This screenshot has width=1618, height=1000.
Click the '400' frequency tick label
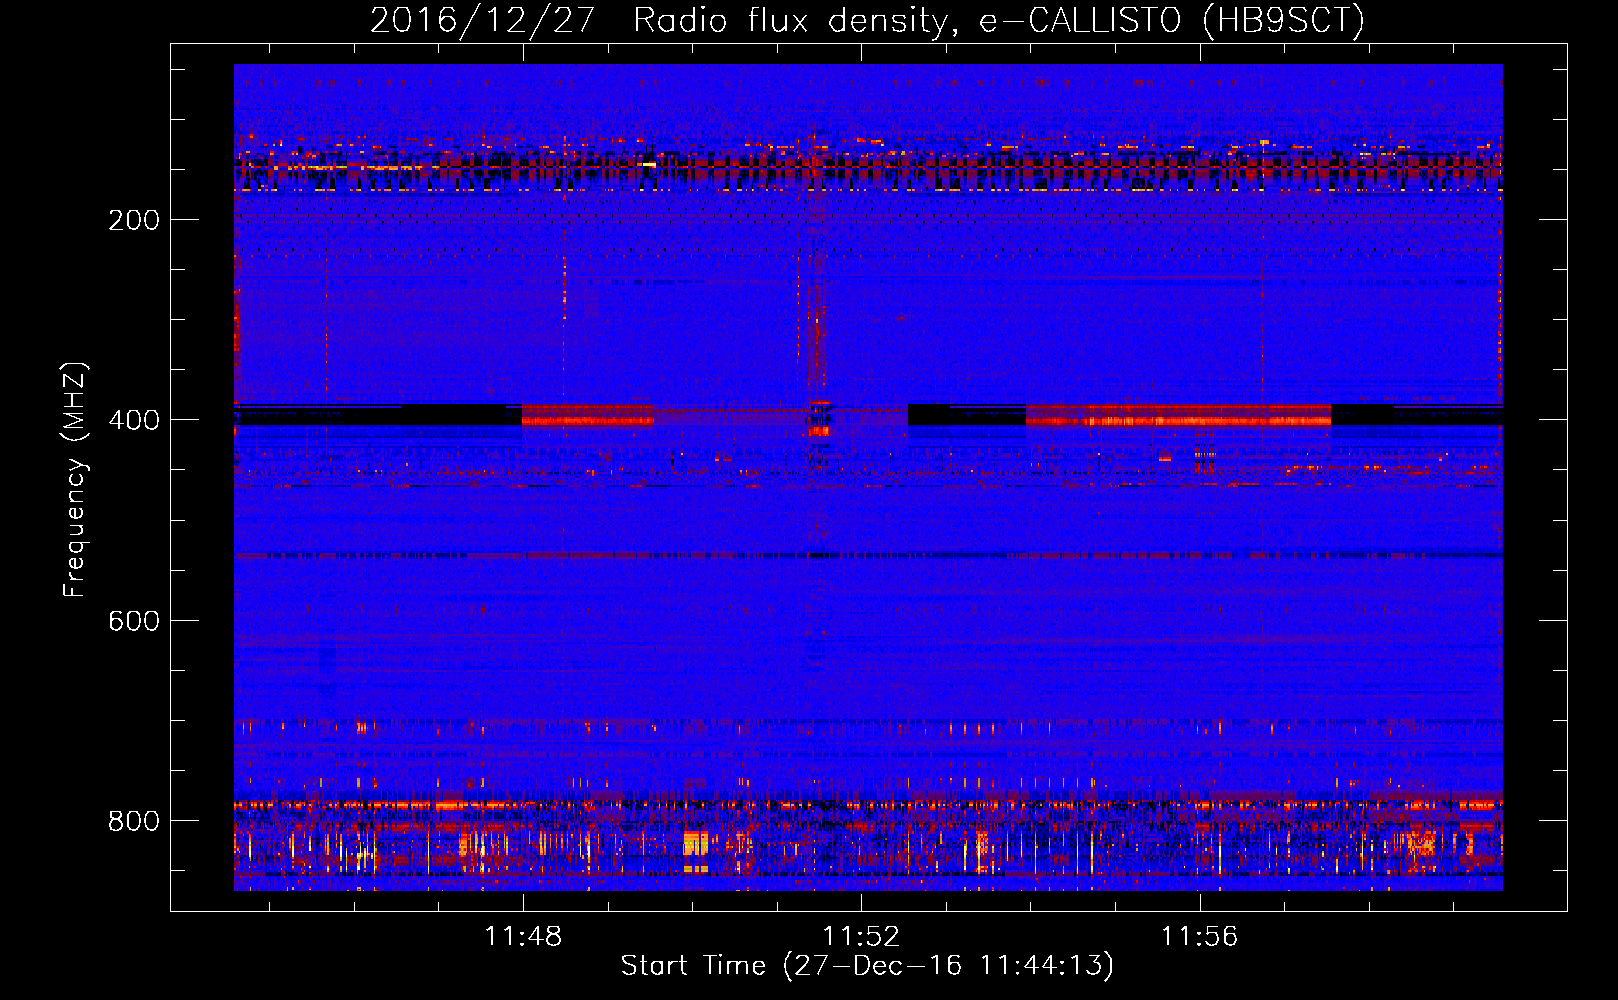point(134,420)
